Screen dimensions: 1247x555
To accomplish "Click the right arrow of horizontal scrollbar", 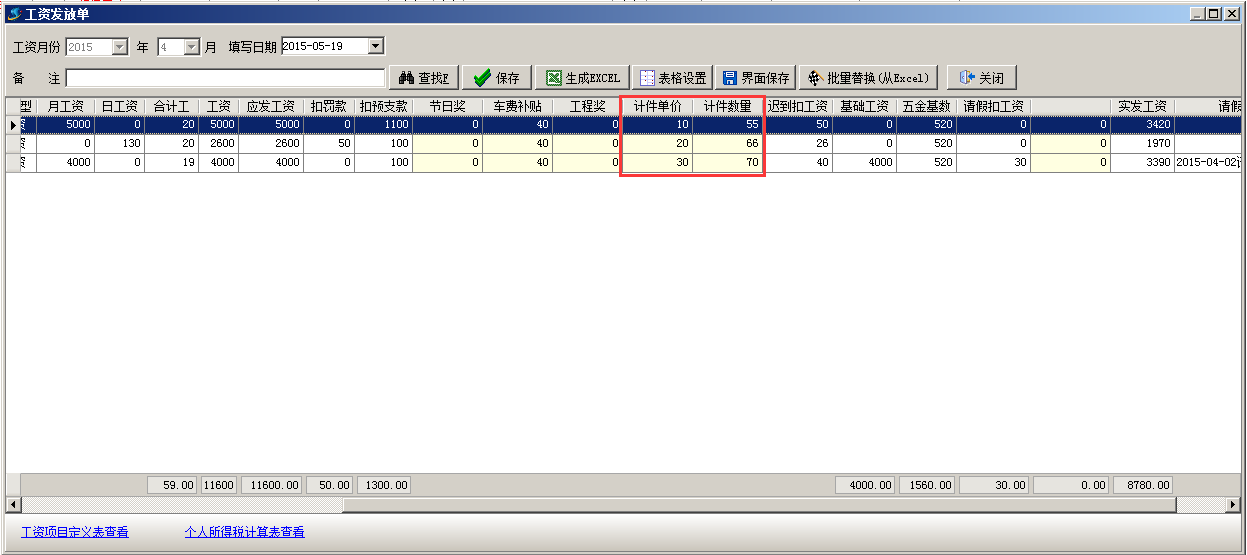I will [x=1235, y=505].
